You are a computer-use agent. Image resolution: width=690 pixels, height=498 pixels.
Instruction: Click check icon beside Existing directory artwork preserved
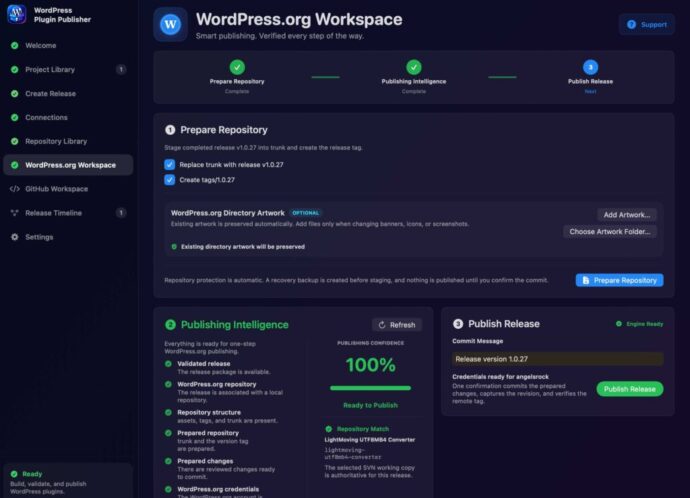[174, 247]
